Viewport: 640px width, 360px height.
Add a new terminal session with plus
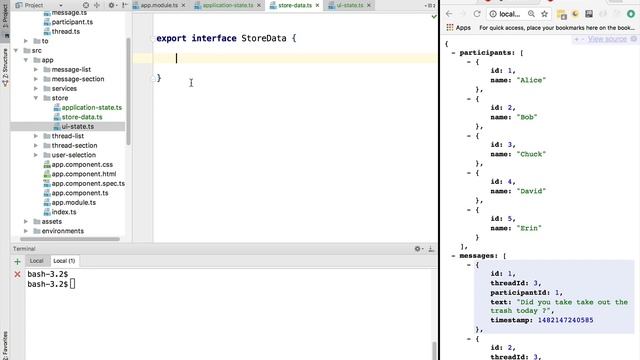point(17,261)
